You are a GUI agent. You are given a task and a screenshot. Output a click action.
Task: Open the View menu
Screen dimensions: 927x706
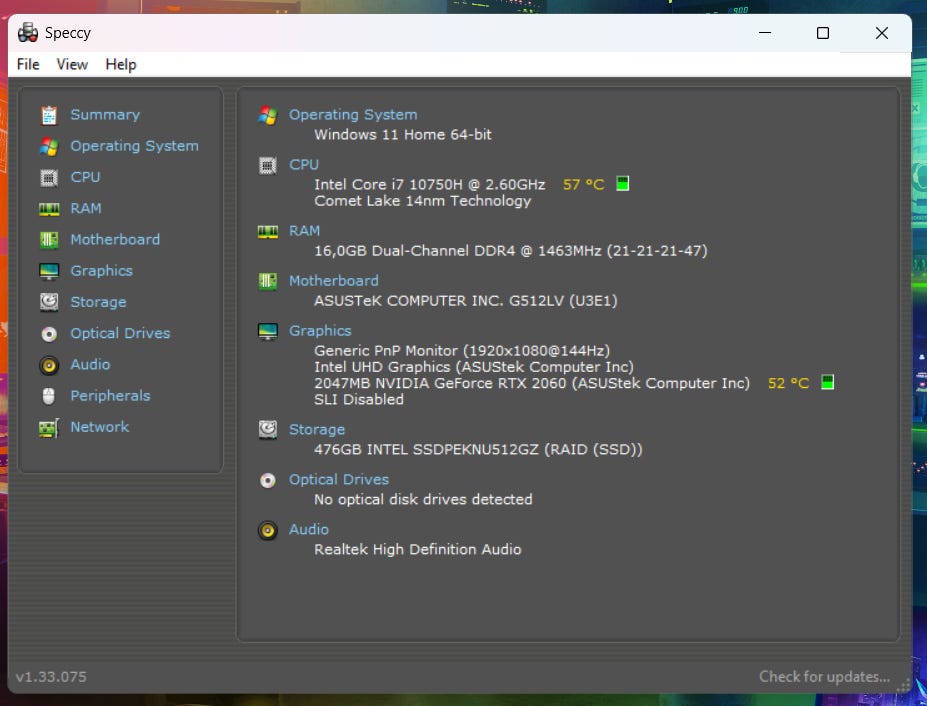click(72, 64)
